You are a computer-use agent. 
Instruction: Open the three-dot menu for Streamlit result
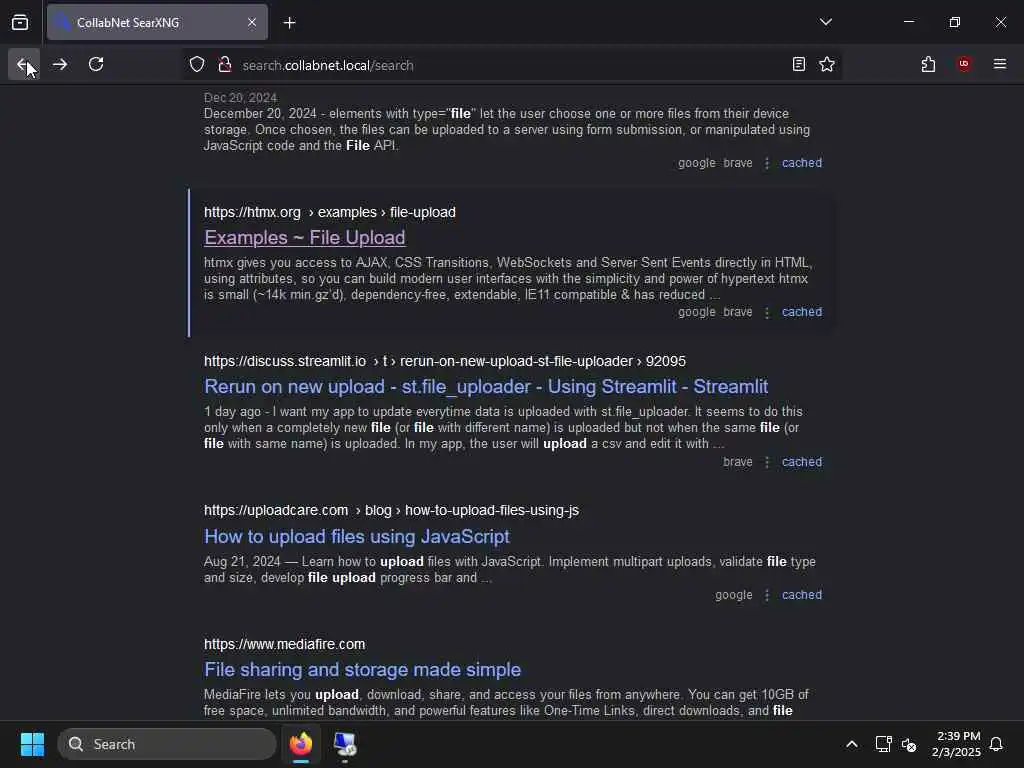point(767,462)
